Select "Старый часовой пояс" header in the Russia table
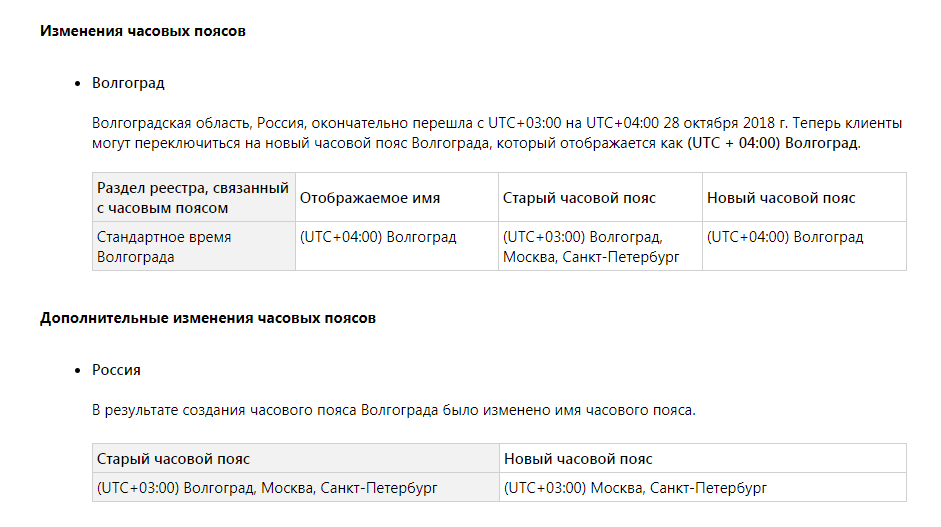Screen dimensions: 941x527 (x=174, y=459)
